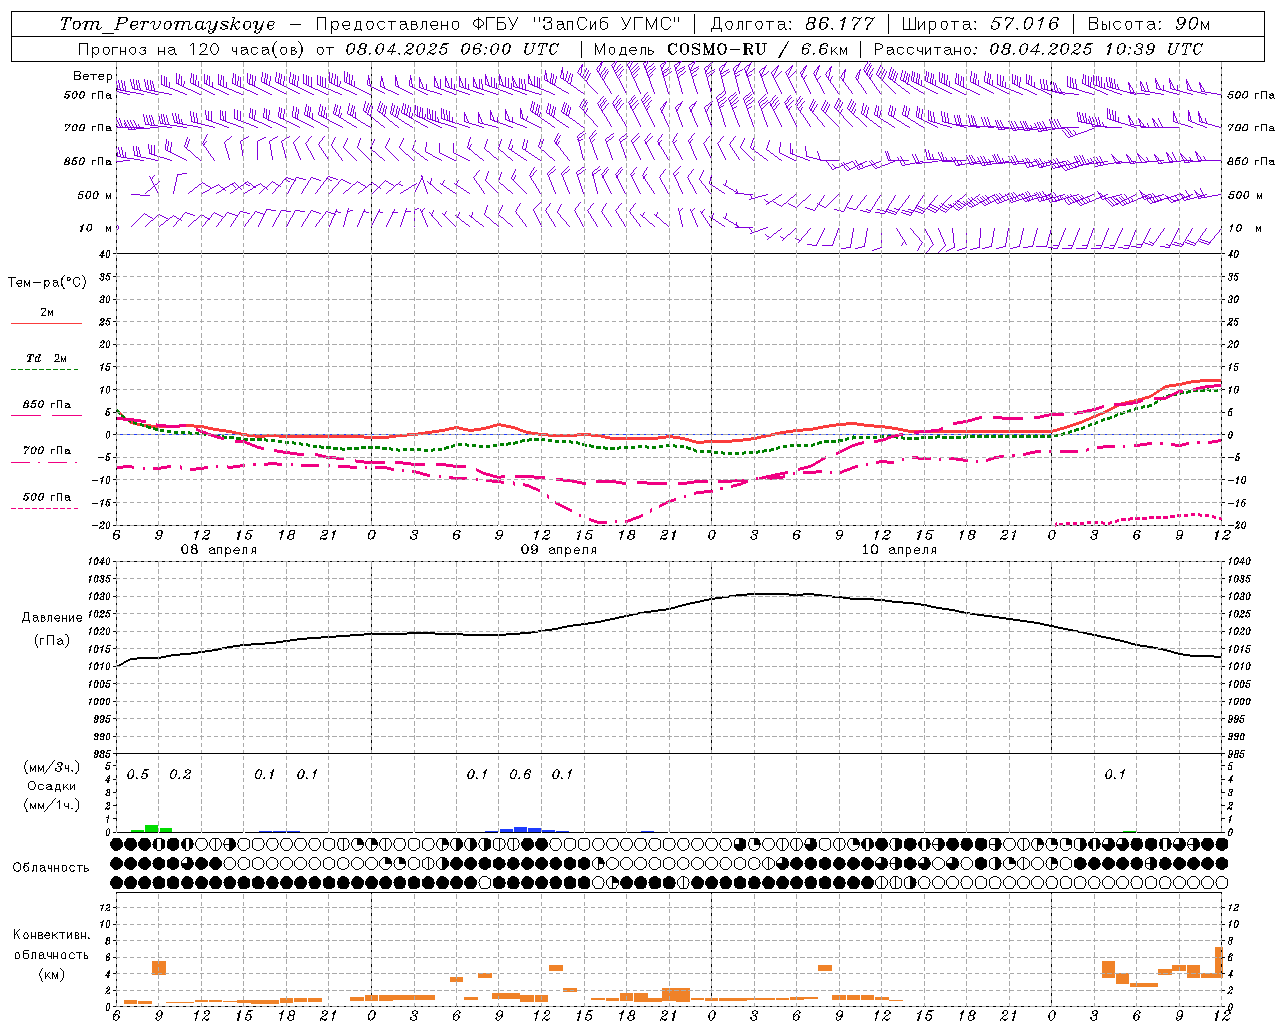Click the '09 апреля' date label
Screen dimensions: 1280x1024
pos(558,550)
